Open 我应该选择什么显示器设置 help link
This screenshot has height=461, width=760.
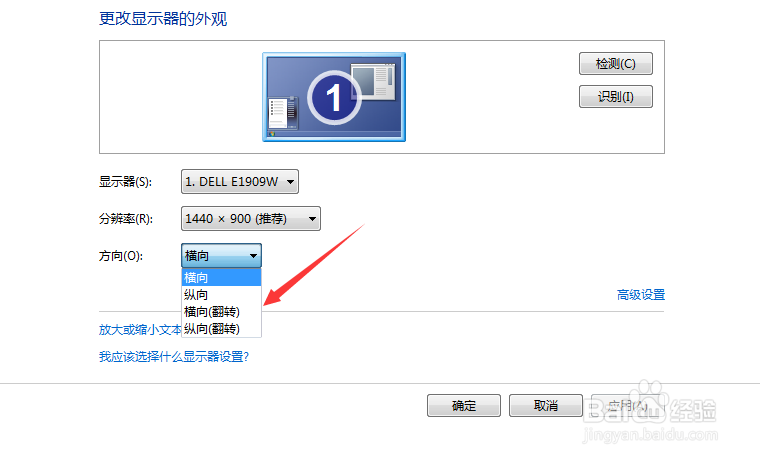click(174, 357)
